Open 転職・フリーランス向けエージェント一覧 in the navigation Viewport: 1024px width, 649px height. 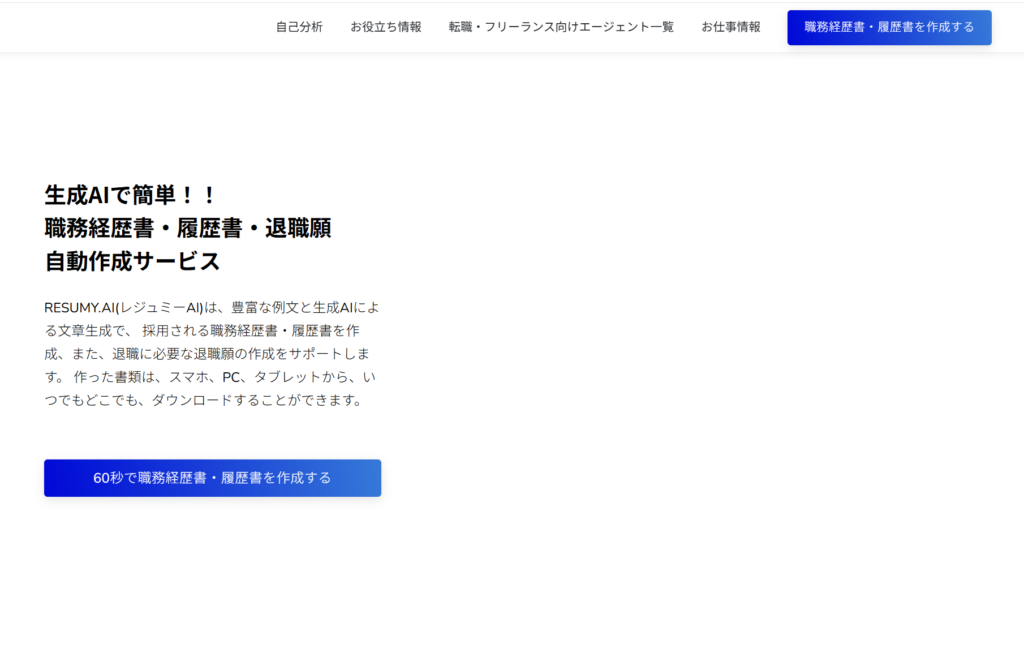(x=561, y=27)
